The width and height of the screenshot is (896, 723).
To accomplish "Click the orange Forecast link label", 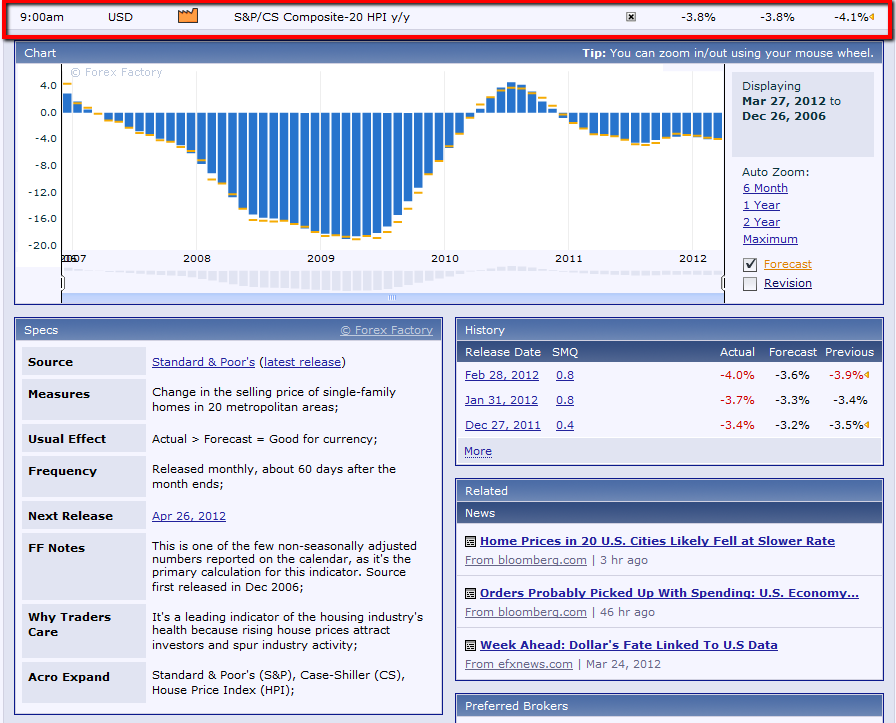I will (x=787, y=264).
